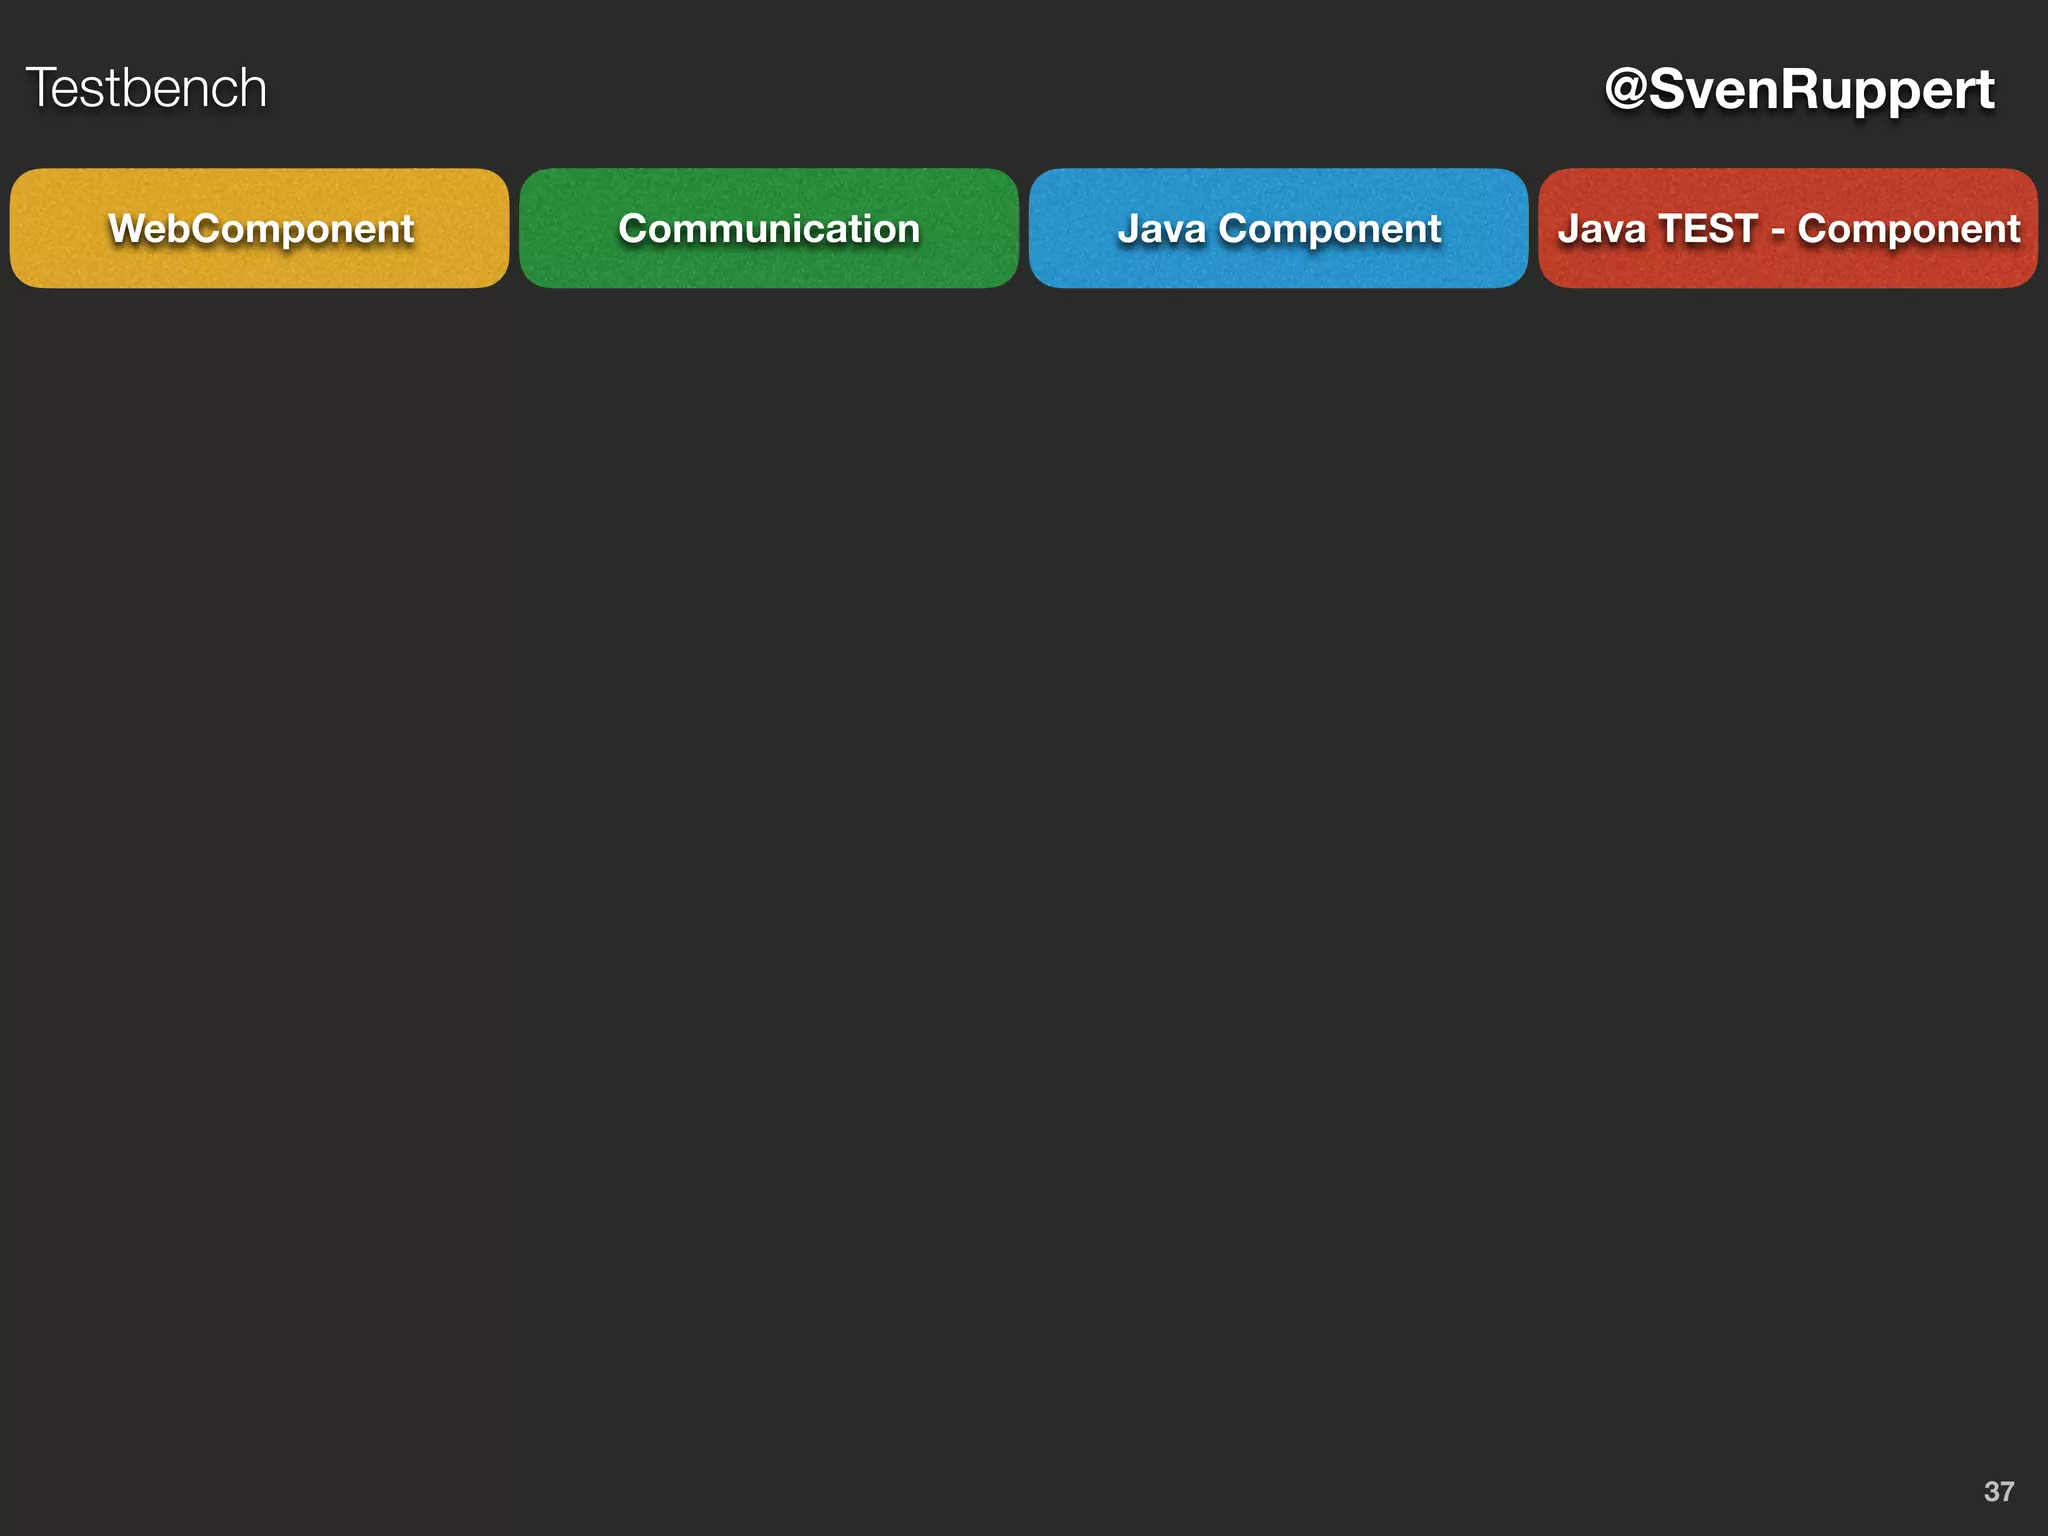This screenshot has width=2048, height=1536.
Task: Click the empty dark slide center
Action: pyautogui.click(x=1024, y=850)
